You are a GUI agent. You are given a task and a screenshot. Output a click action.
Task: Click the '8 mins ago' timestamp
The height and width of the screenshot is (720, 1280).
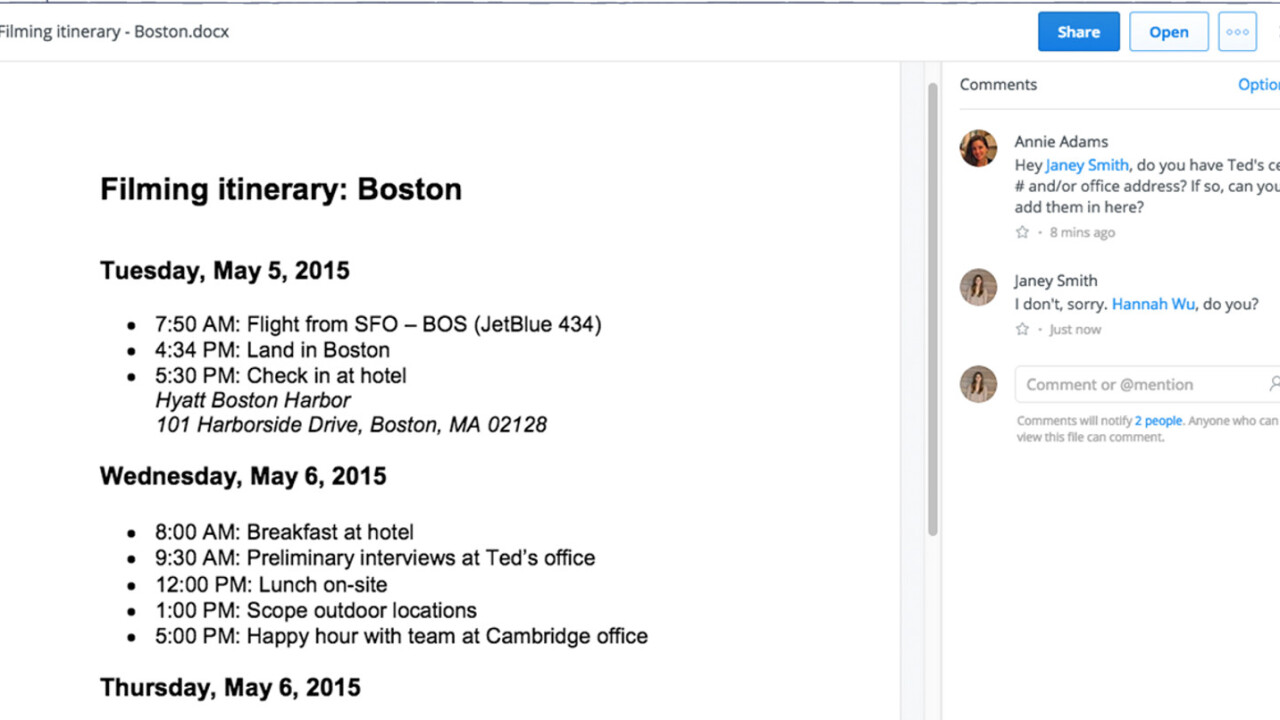tap(1082, 232)
